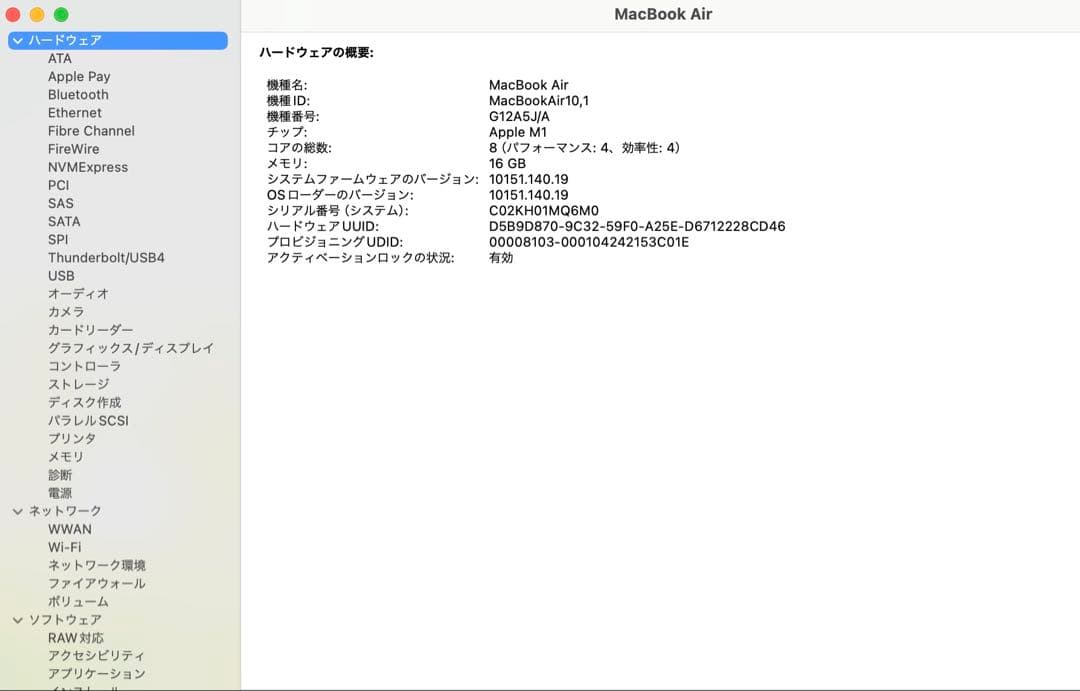Select Bluetooth in the sidebar
Screen dimensions: 1080x691
[77, 94]
